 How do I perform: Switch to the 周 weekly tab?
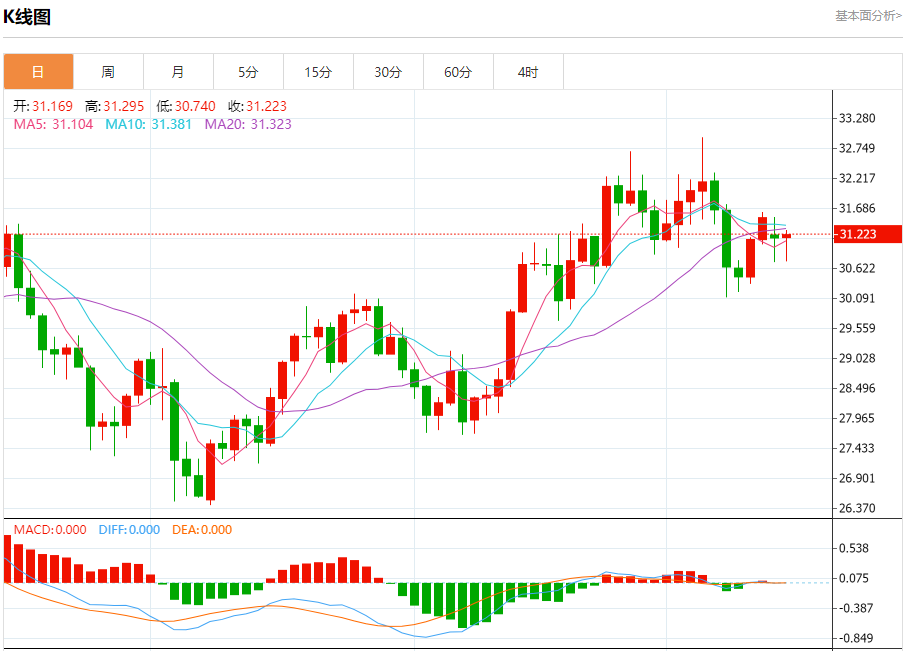tap(108, 72)
